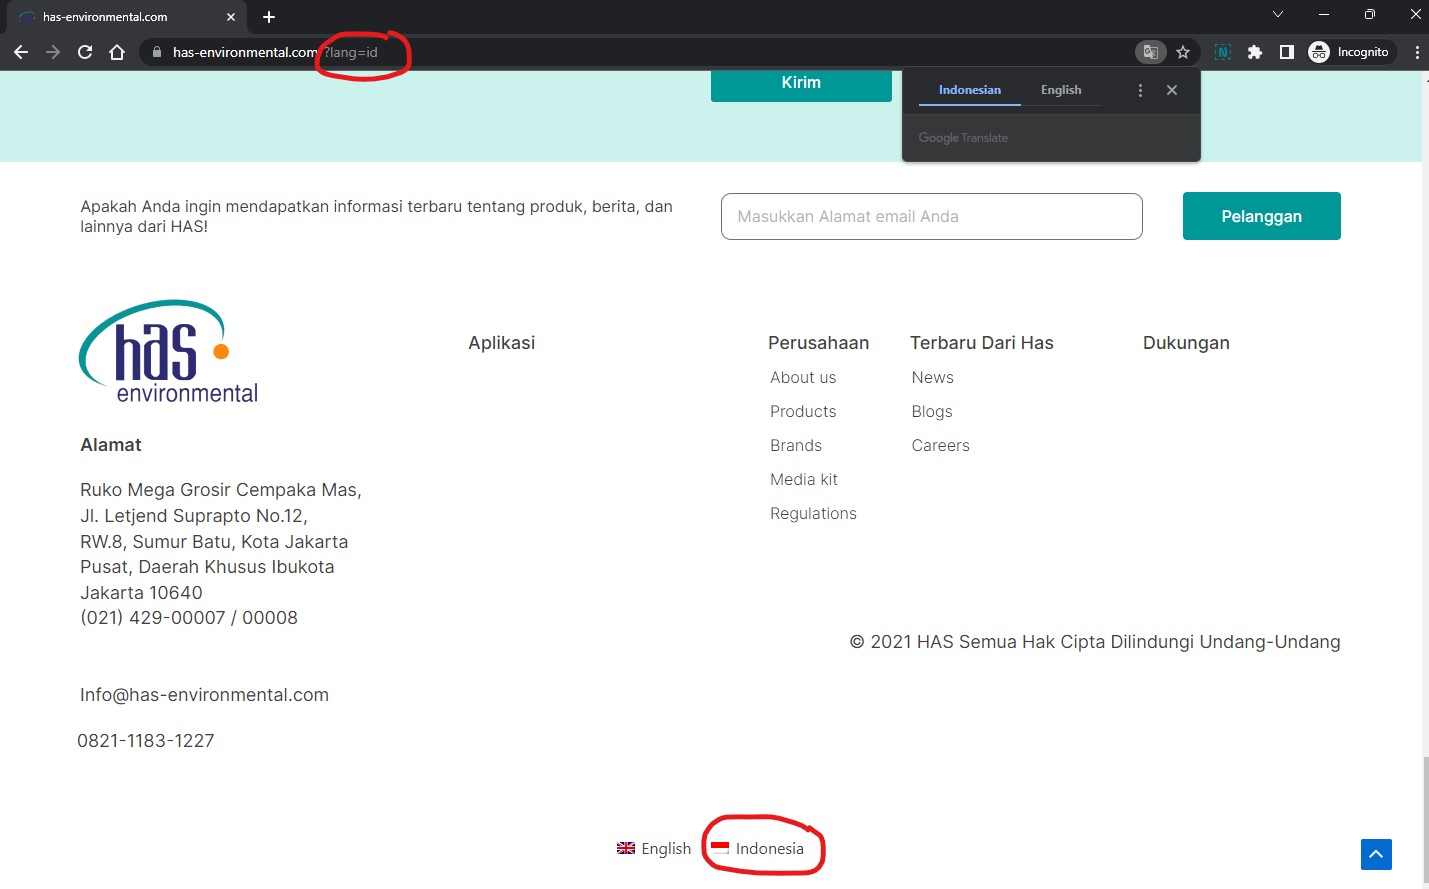Image resolution: width=1429 pixels, height=889 pixels.
Task: Select Indonesian in translate popup
Action: coord(970,90)
